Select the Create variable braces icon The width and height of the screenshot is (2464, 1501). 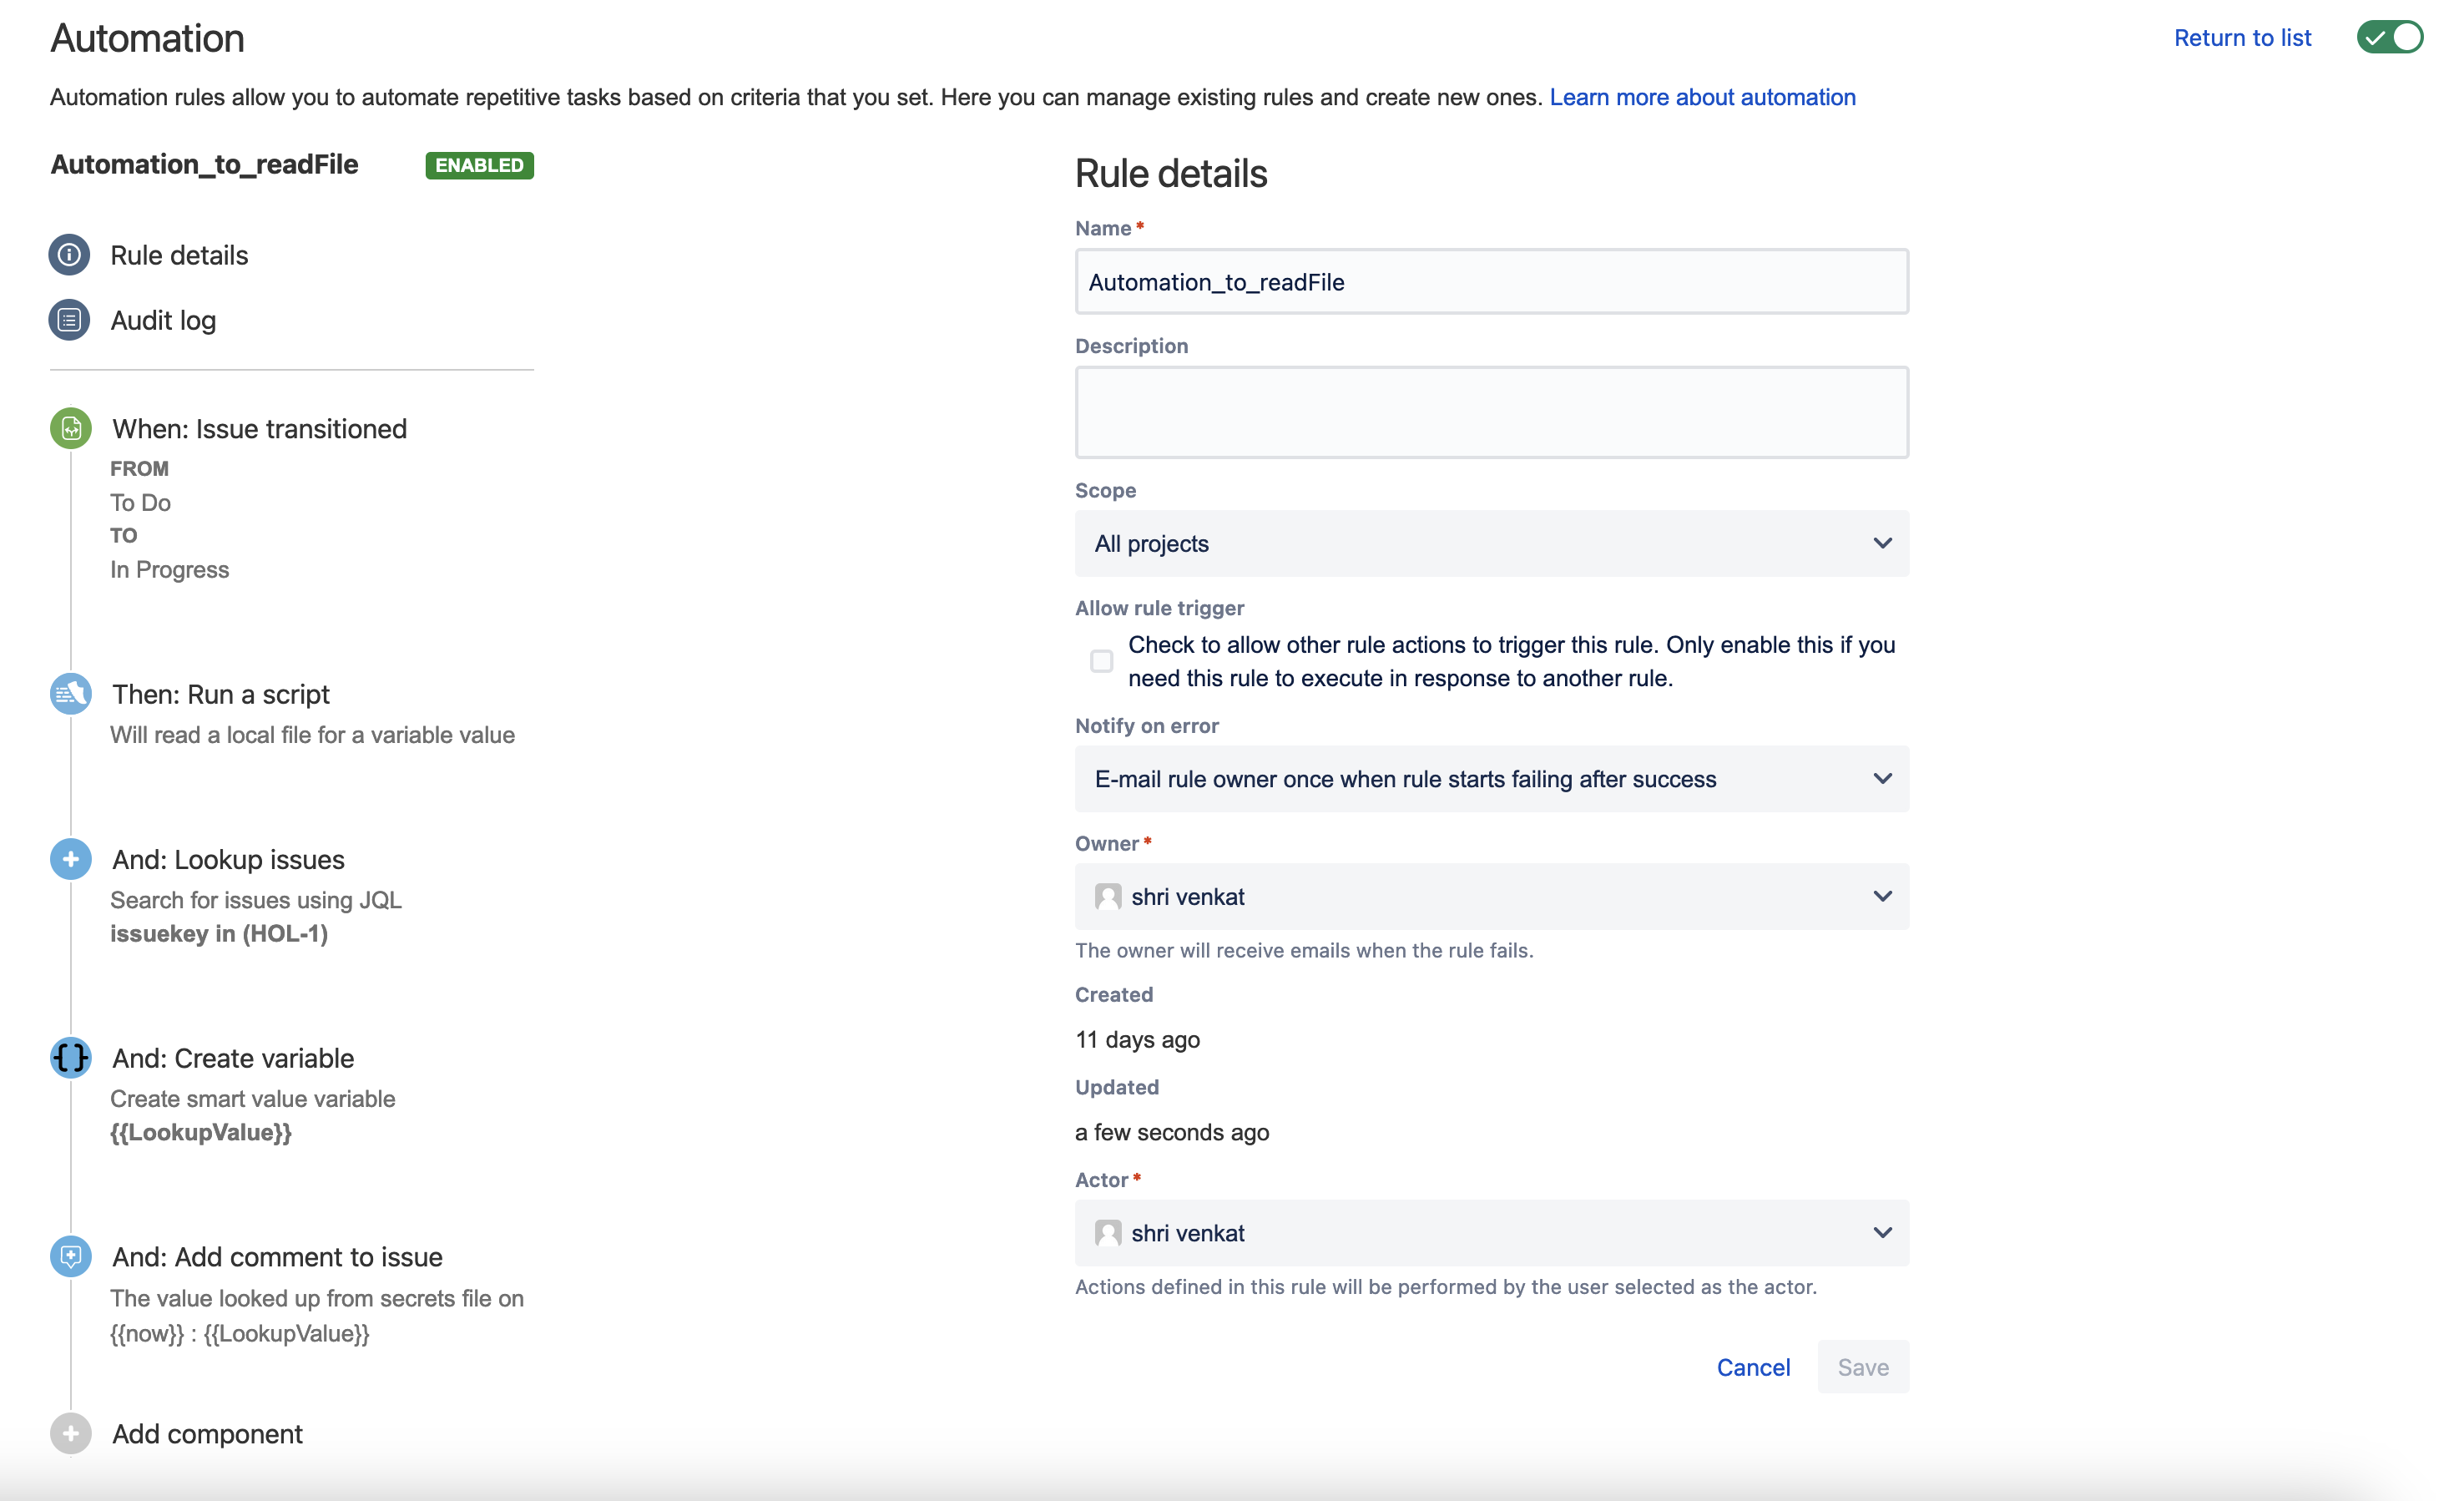[71, 1057]
